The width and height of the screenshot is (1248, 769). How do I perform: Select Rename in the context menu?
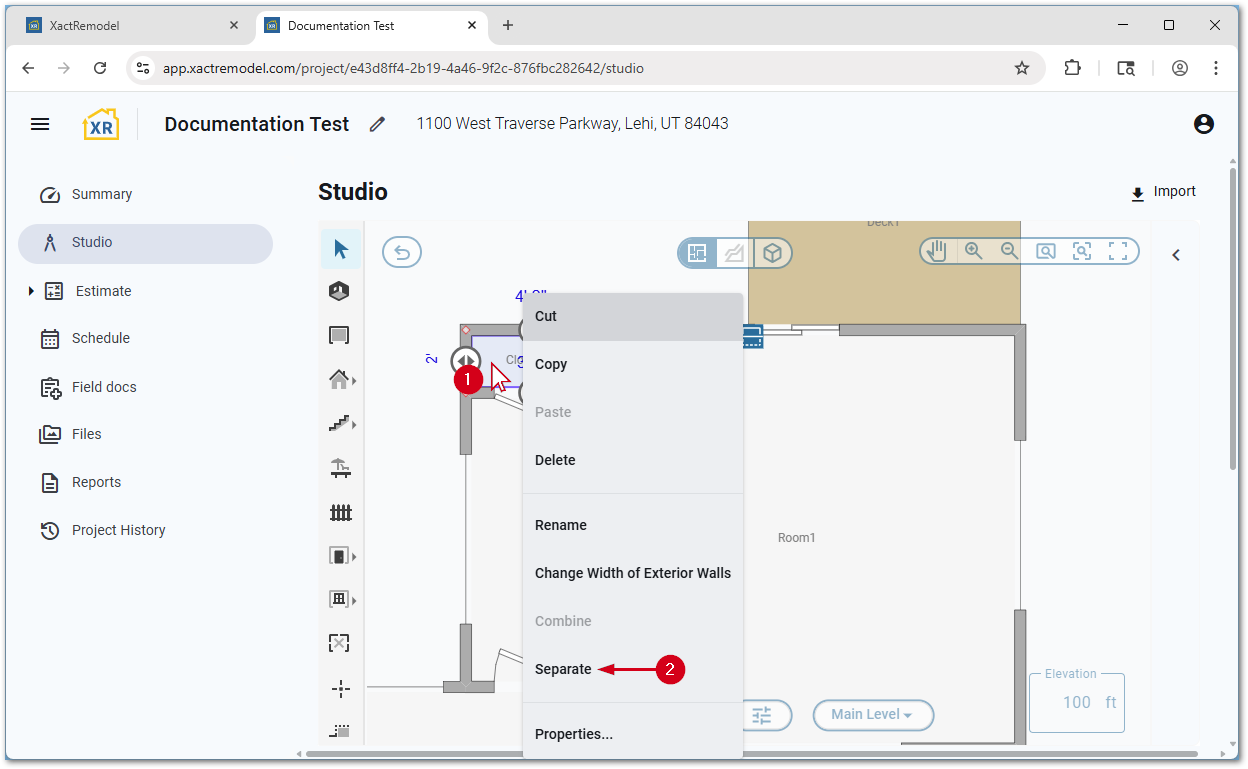[561, 525]
